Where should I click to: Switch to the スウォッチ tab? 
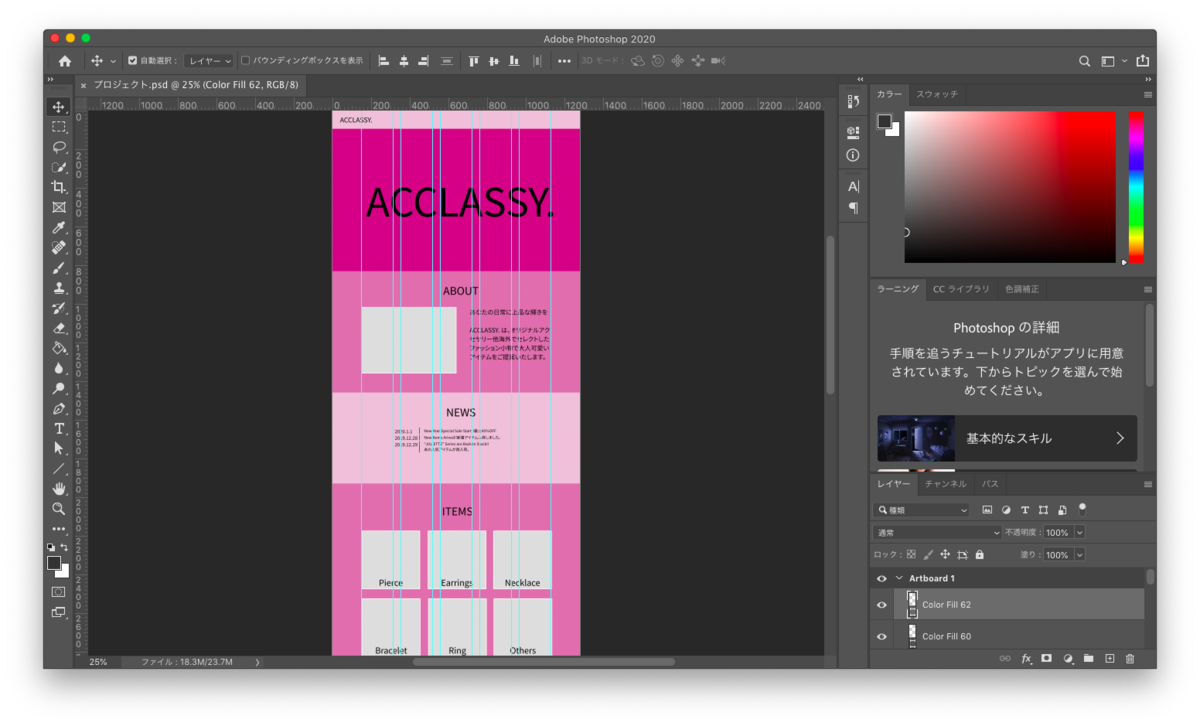tap(937, 94)
